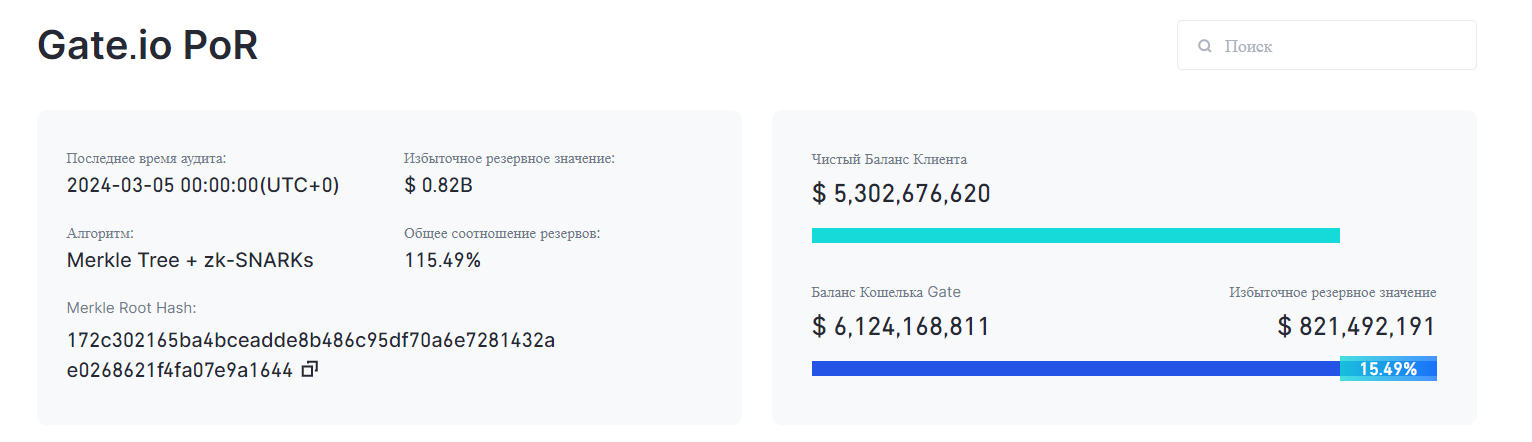Select the Merkle Root Hash string

pos(311,355)
